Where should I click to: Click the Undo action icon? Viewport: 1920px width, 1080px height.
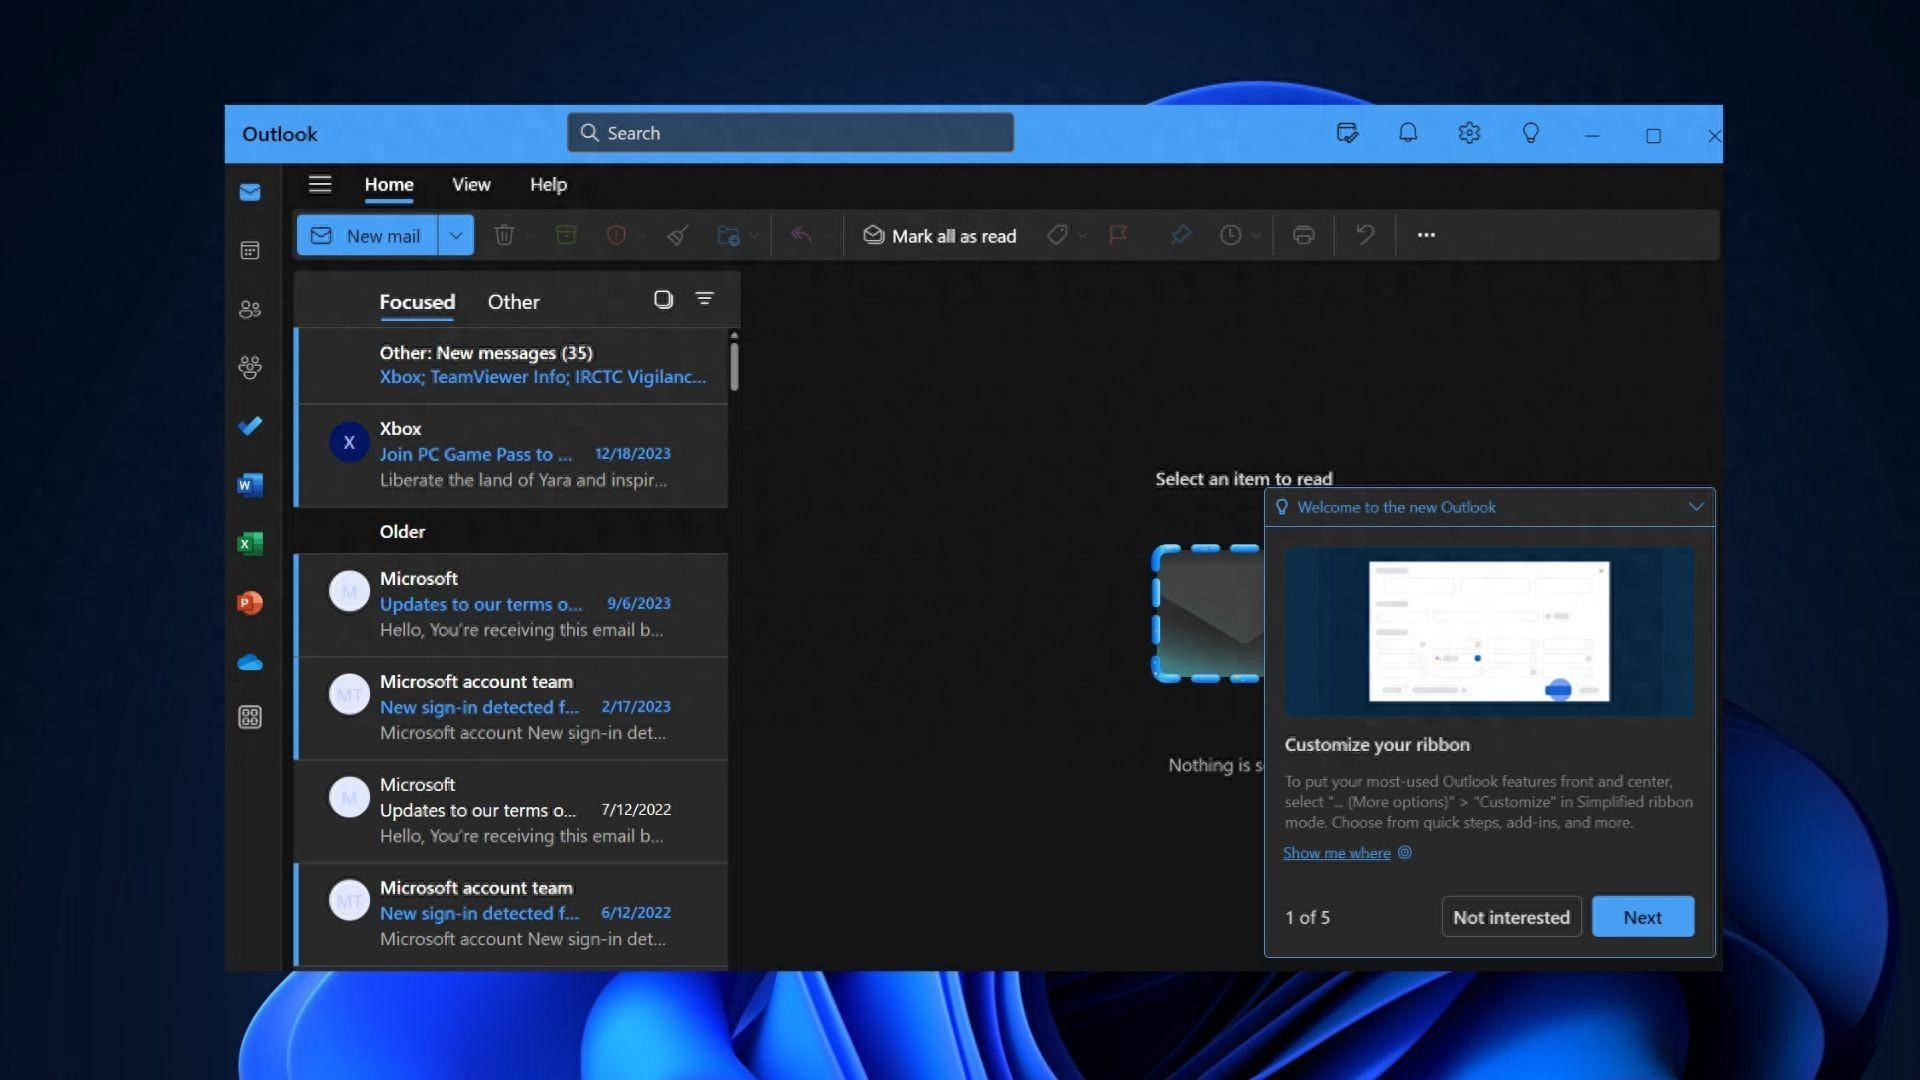pyautogui.click(x=1364, y=235)
